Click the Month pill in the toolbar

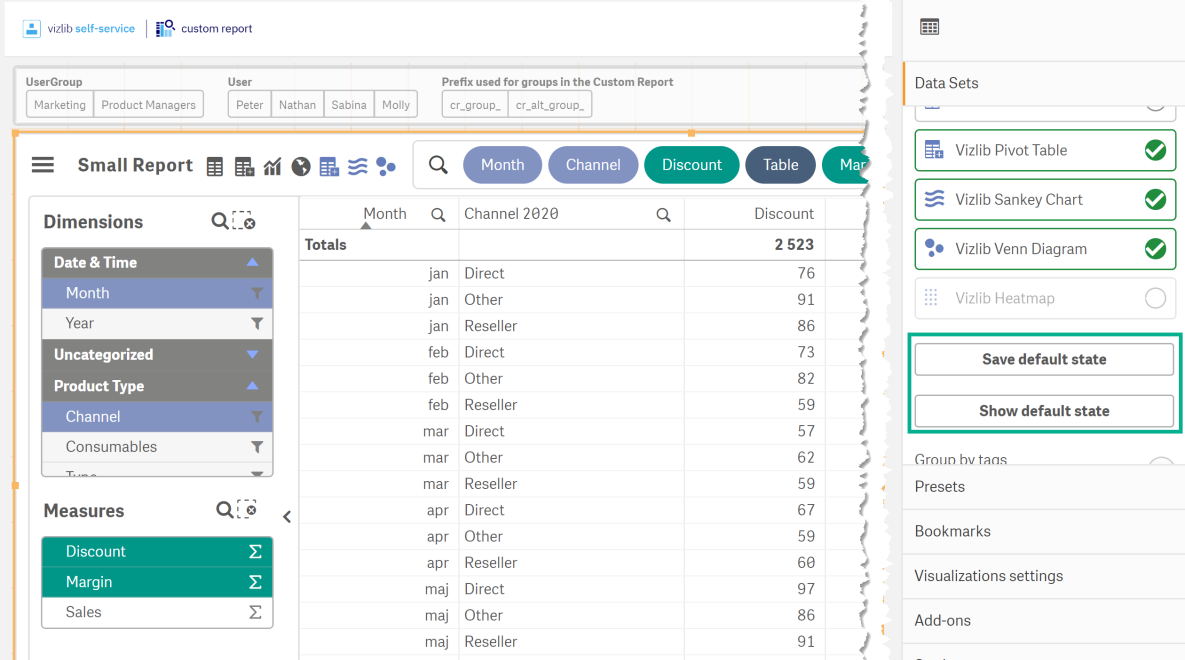click(503, 165)
